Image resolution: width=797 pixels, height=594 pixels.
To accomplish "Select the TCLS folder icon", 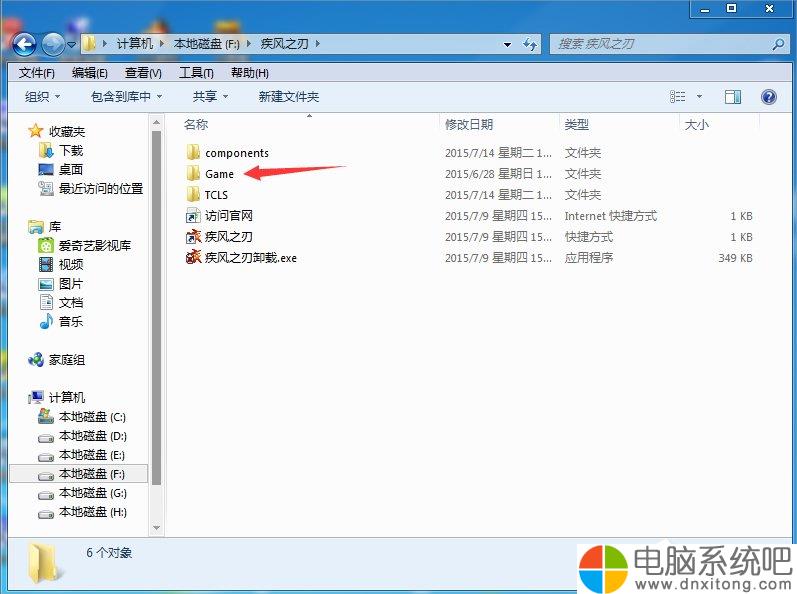I will 193,194.
